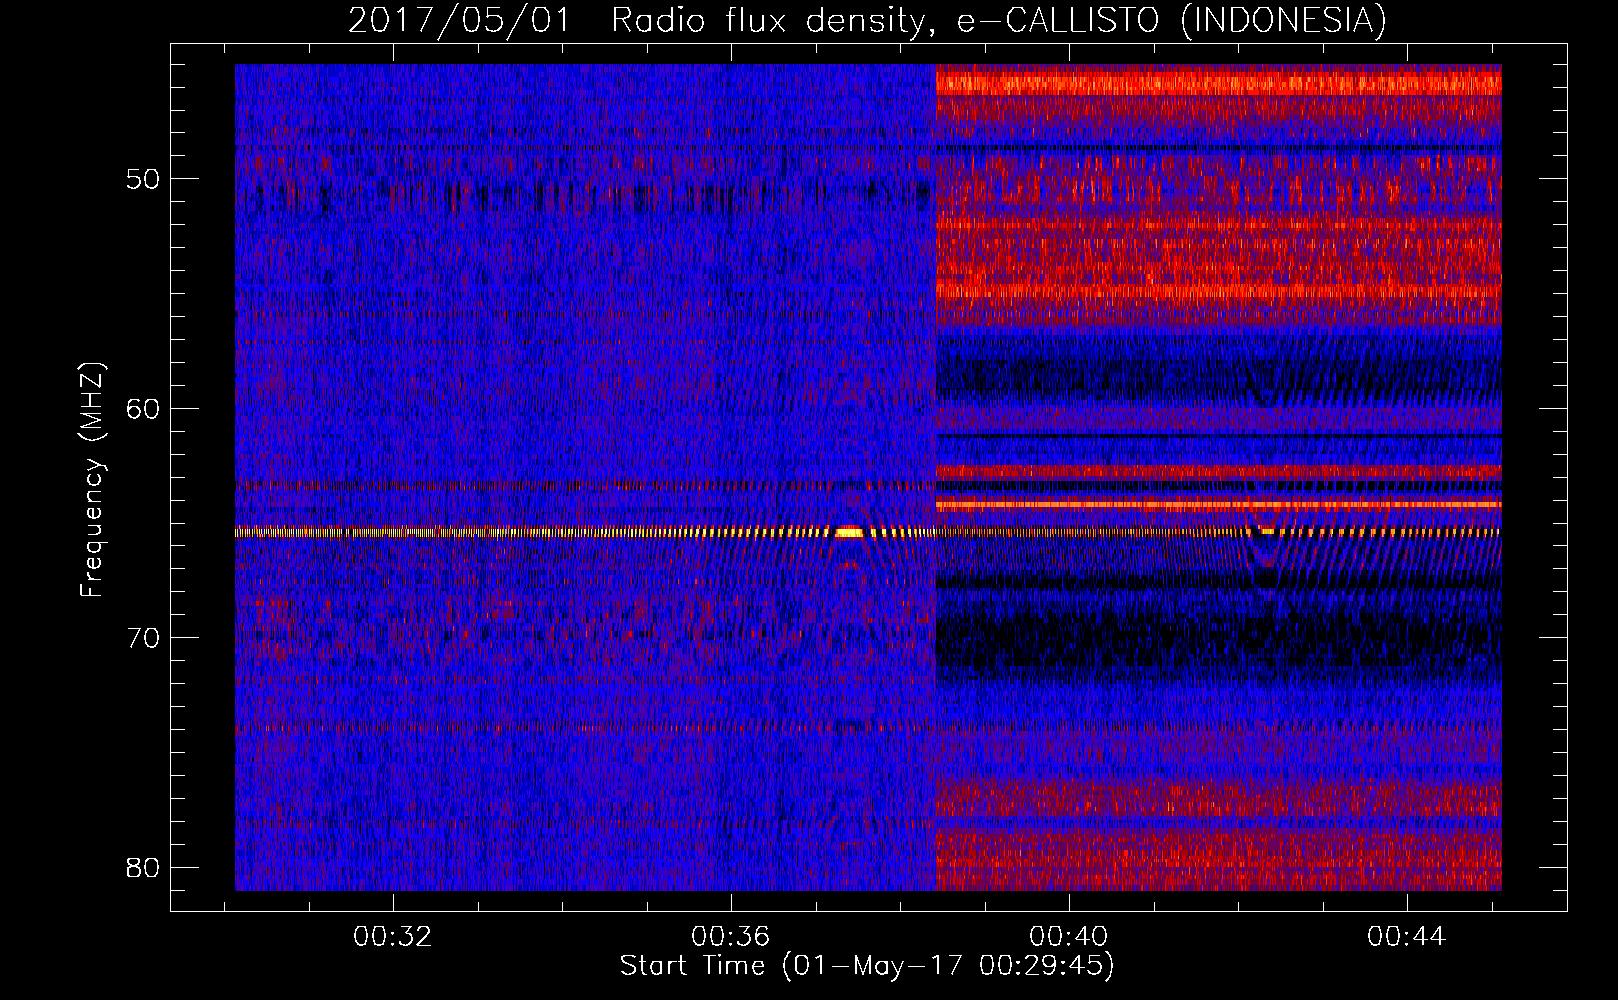The width and height of the screenshot is (1618, 1000).
Task: Click the 70 MHz frequency tick label
Action: point(143,638)
